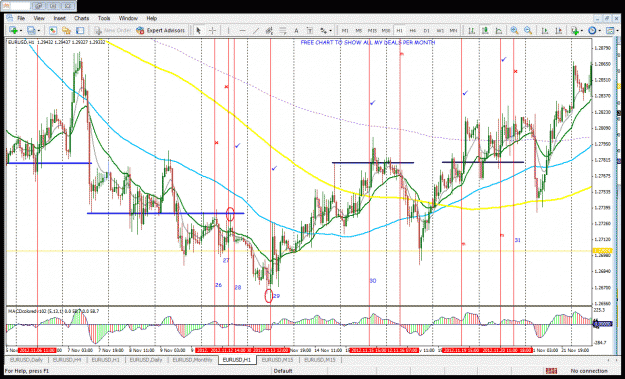Click the FREE CHART TO SHOW ALL MY DEALS text

368,43
